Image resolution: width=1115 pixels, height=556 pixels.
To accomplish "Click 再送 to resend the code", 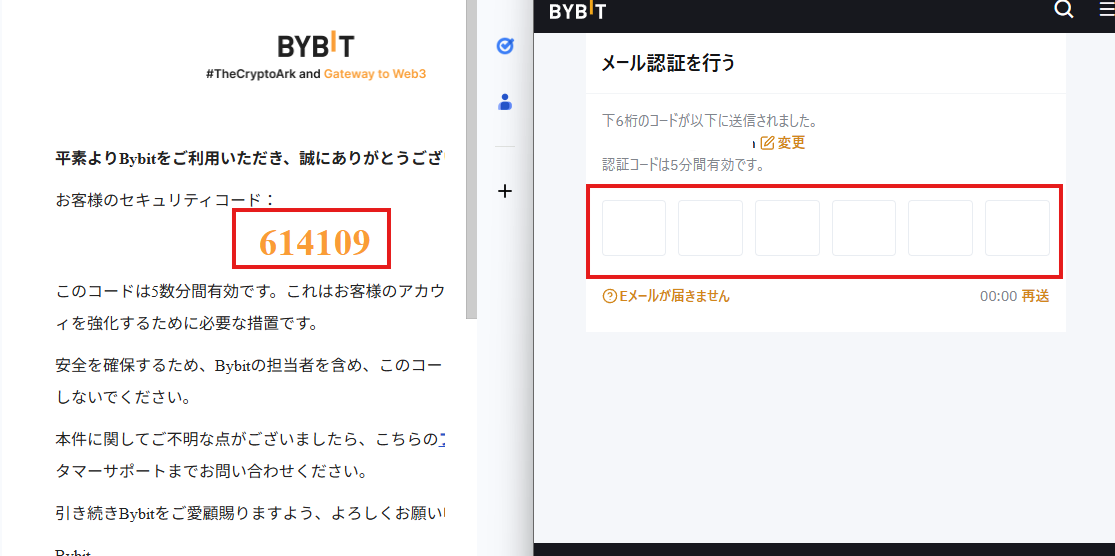I will pyautogui.click(x=1035, y=296).
